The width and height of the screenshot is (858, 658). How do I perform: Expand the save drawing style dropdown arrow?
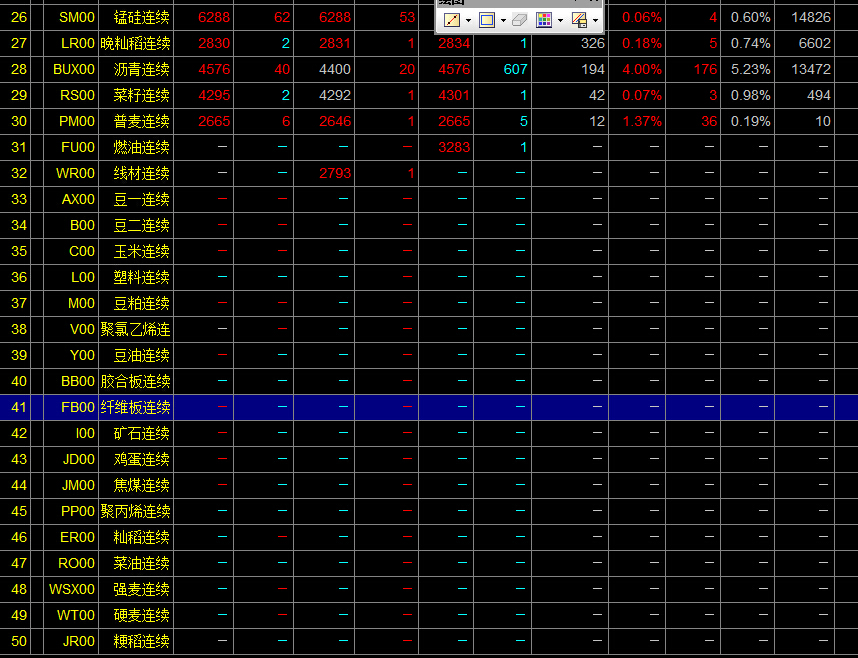(595, 20)
